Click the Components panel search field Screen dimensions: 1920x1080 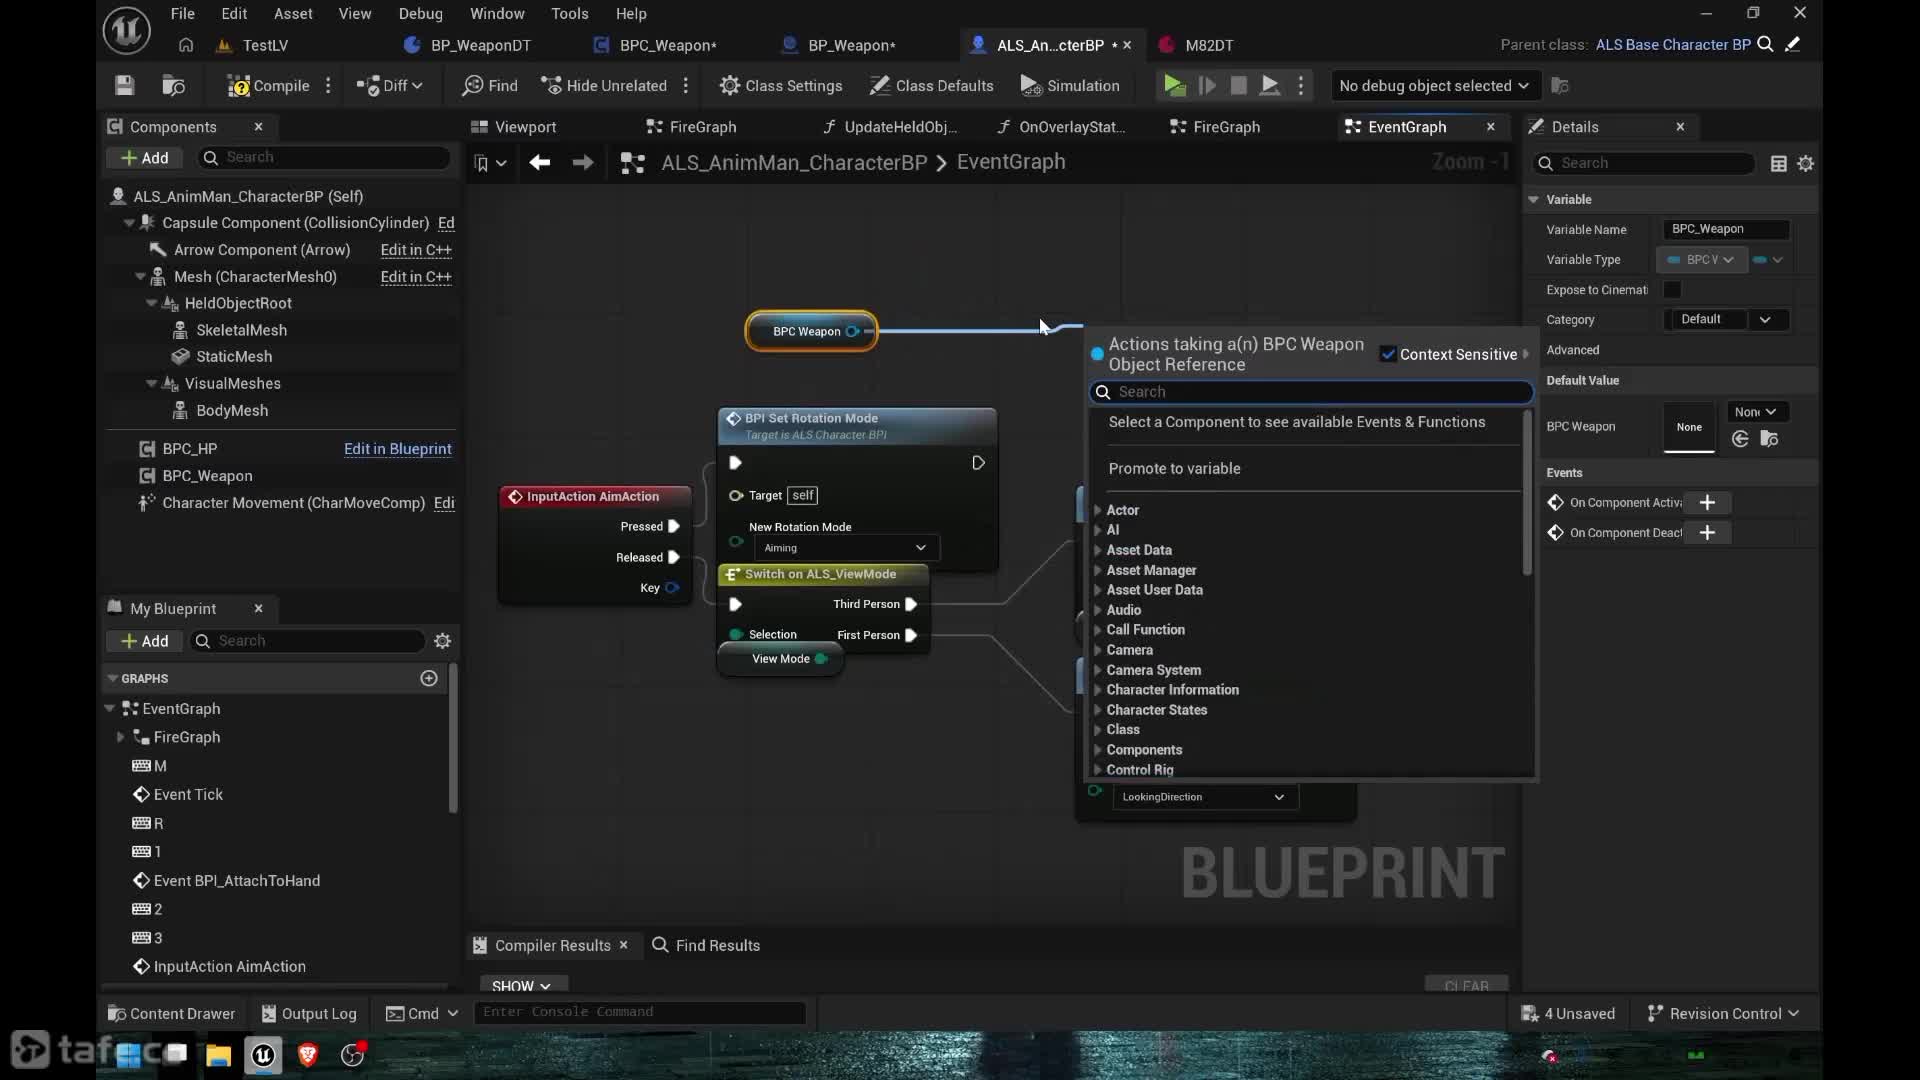325,158
